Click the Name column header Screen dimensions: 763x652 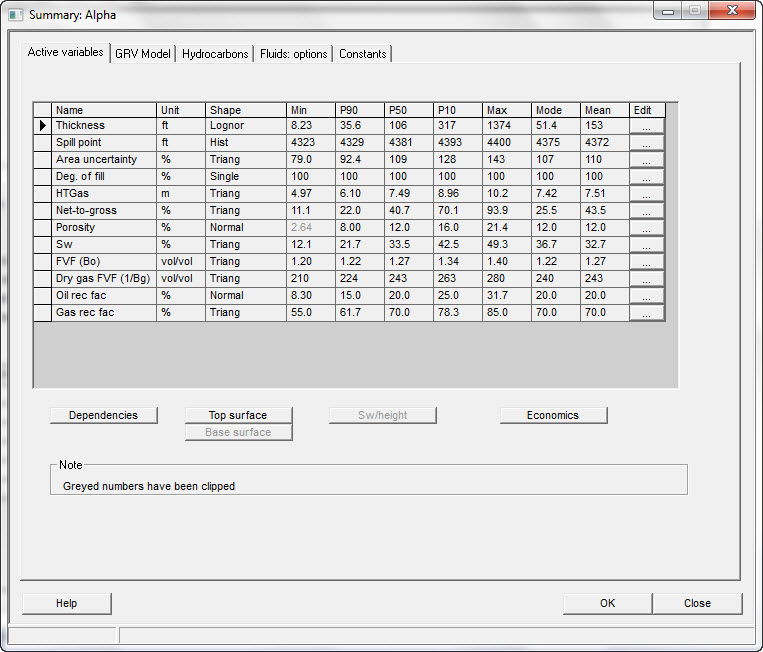coord(104,110)
